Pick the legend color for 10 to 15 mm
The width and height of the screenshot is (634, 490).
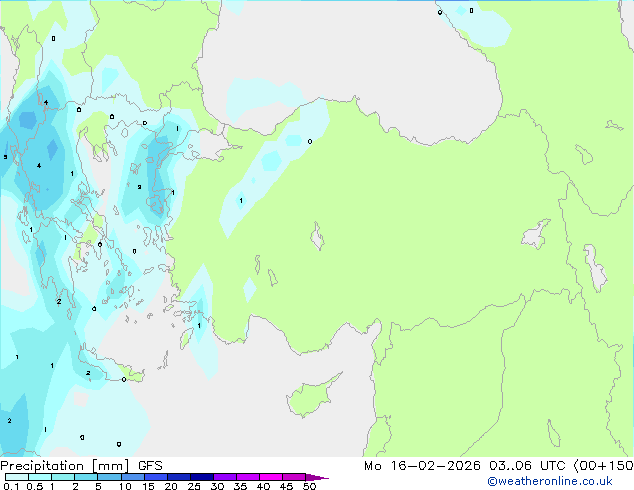tap(132, 477)
